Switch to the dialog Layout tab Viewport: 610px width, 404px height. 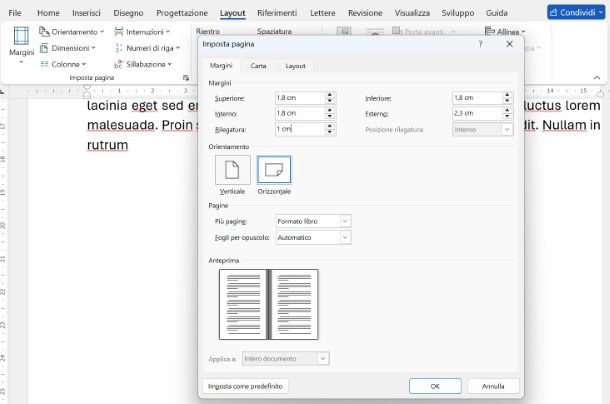click(x=295, y=65)
